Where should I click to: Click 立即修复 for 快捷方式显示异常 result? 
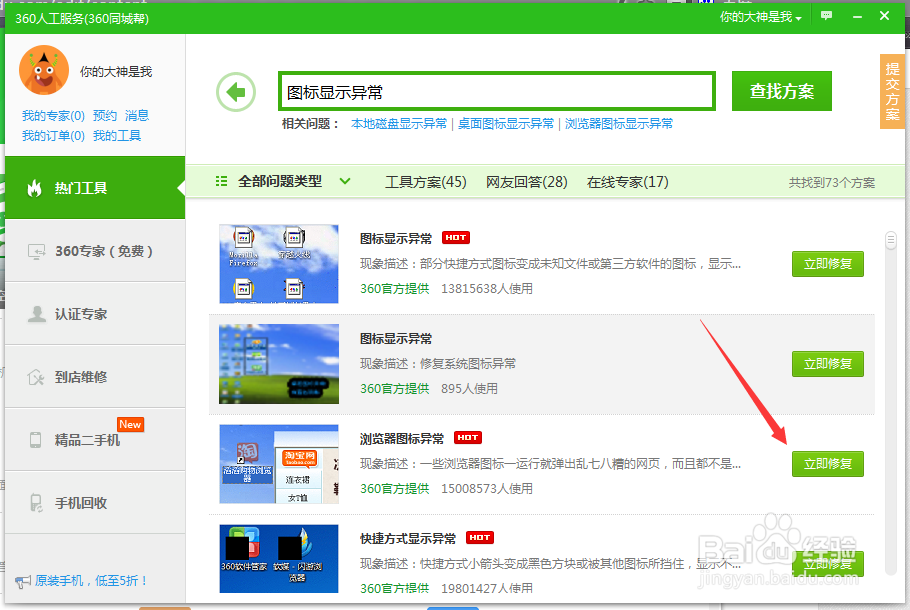(828, 564)
